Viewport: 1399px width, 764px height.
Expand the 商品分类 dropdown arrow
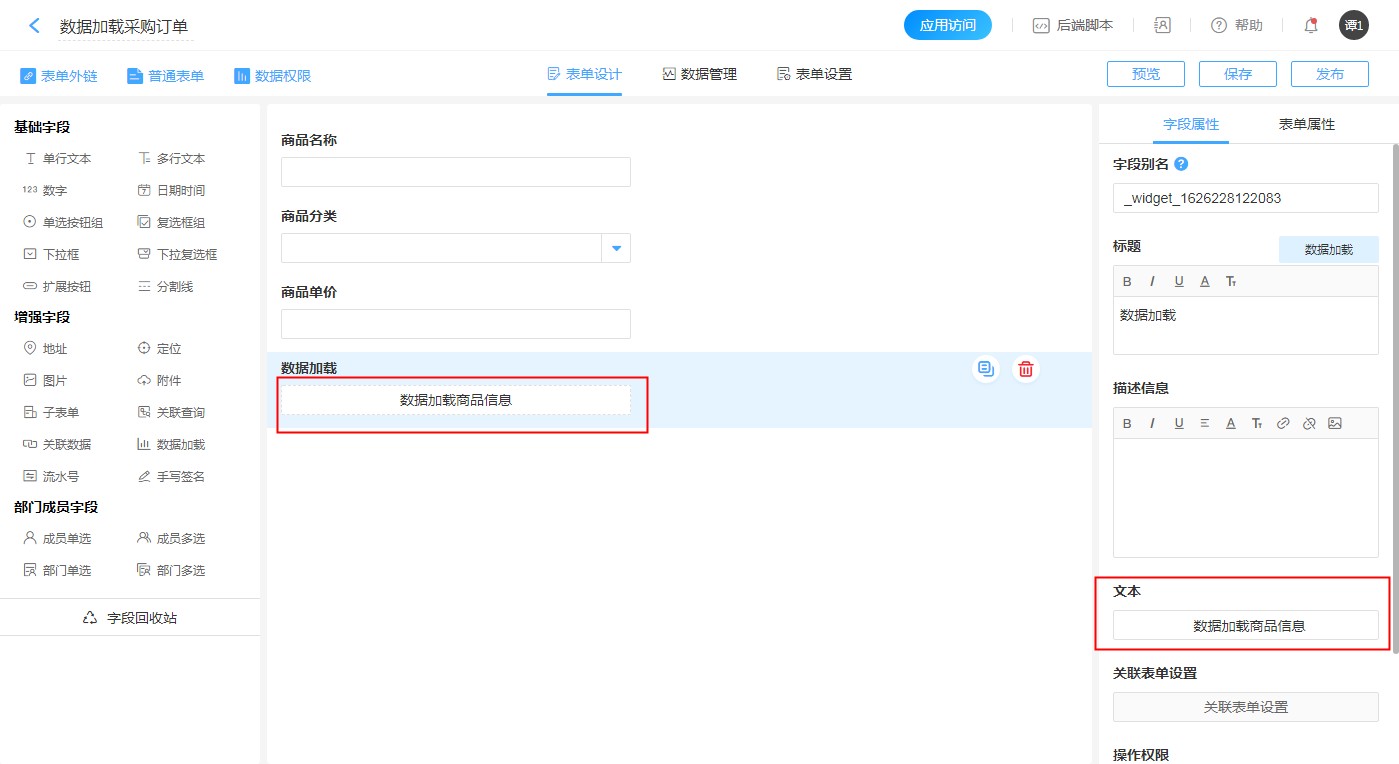(x=616, y=248)
